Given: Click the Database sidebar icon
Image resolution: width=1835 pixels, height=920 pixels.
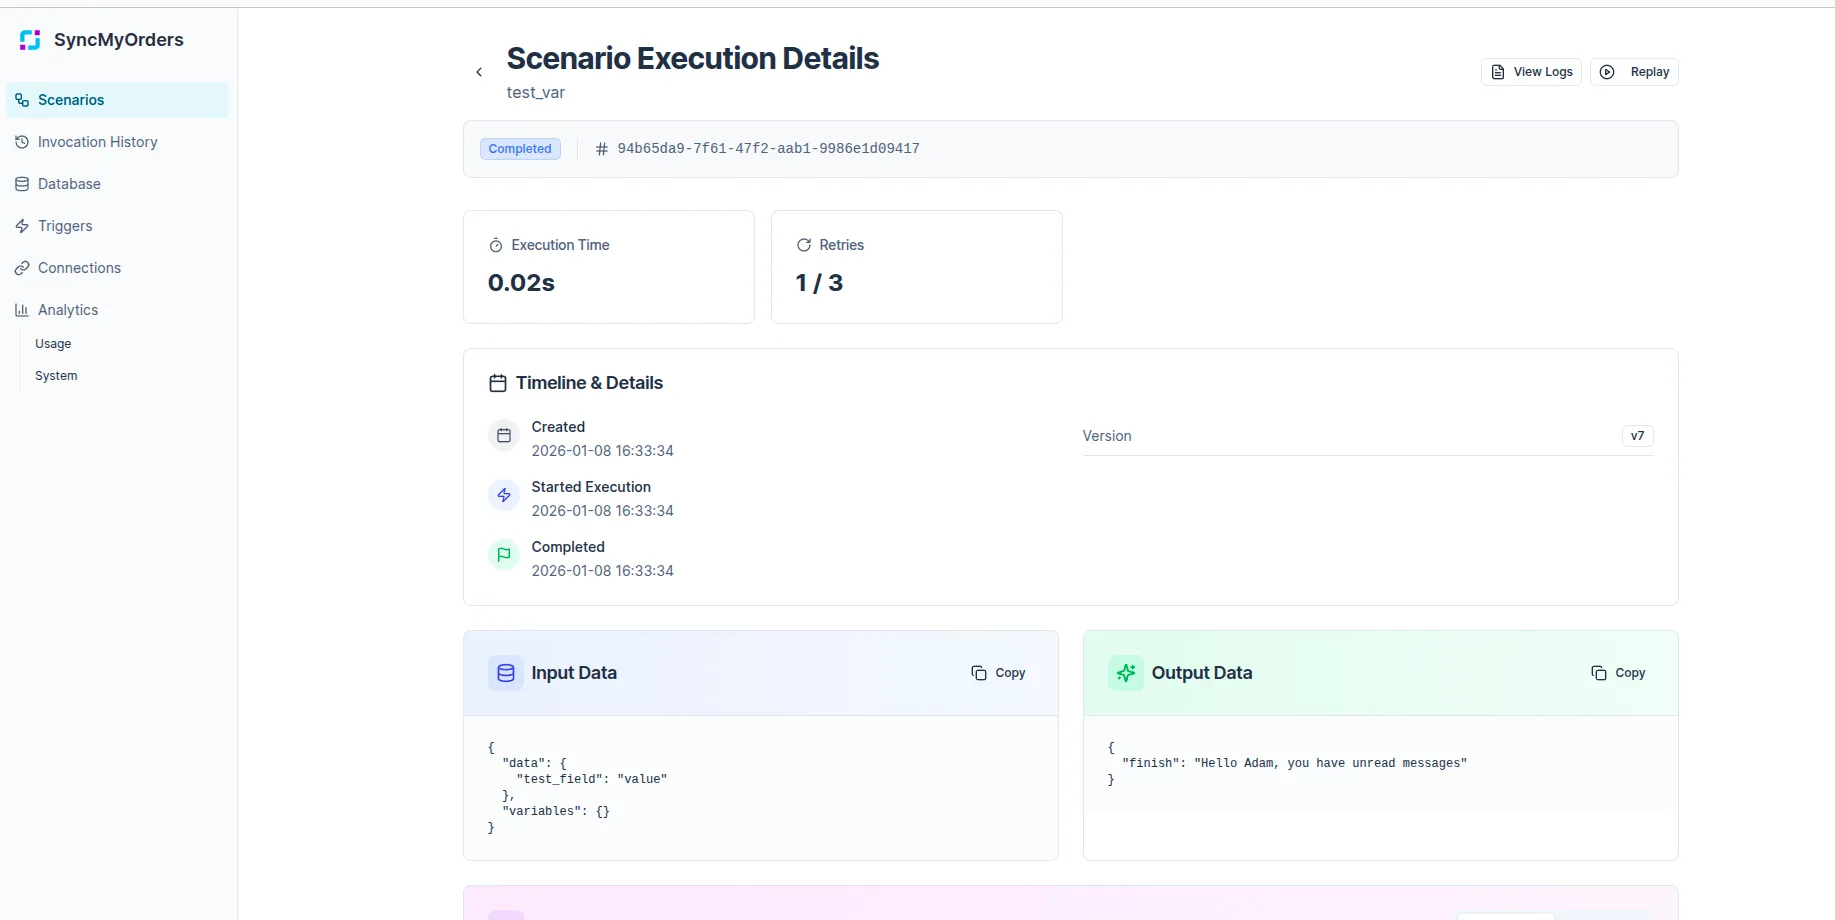Looking at the screenshot, I should coord(22,184).
